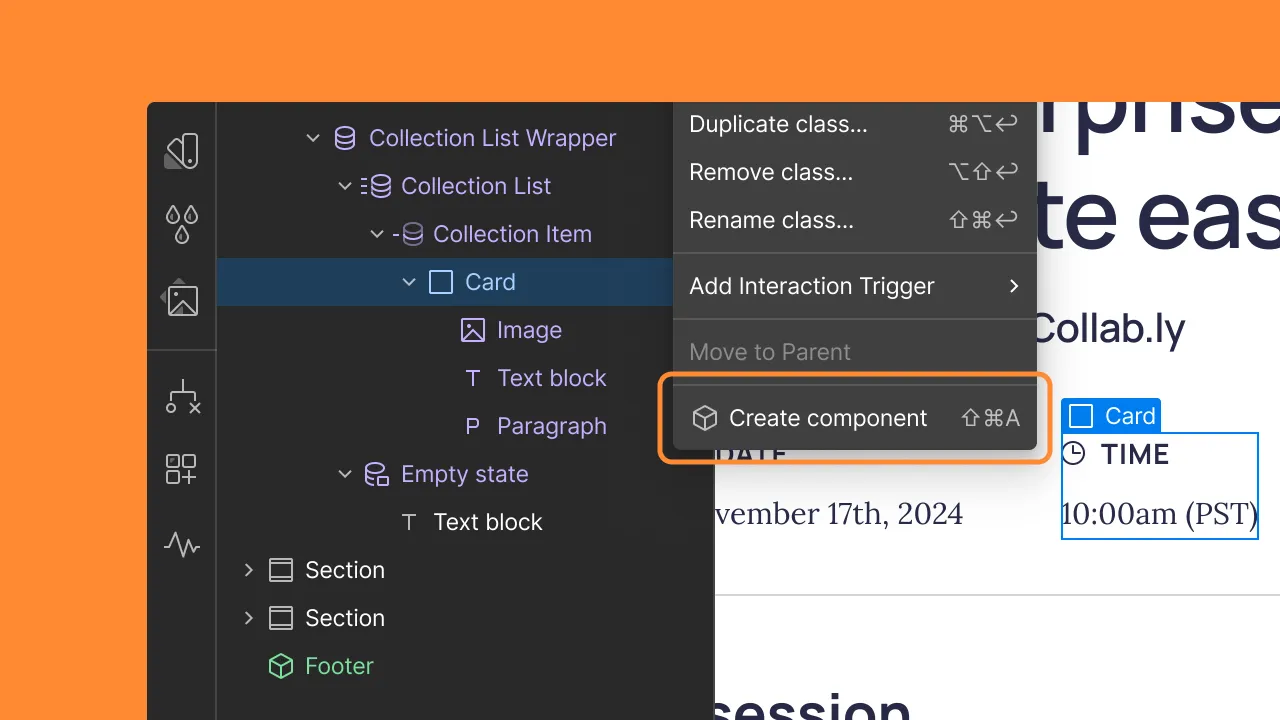The image size is (1280, 720).
Task: Collapse the Empty state disclosure arrow
Action: coord(345,474)
